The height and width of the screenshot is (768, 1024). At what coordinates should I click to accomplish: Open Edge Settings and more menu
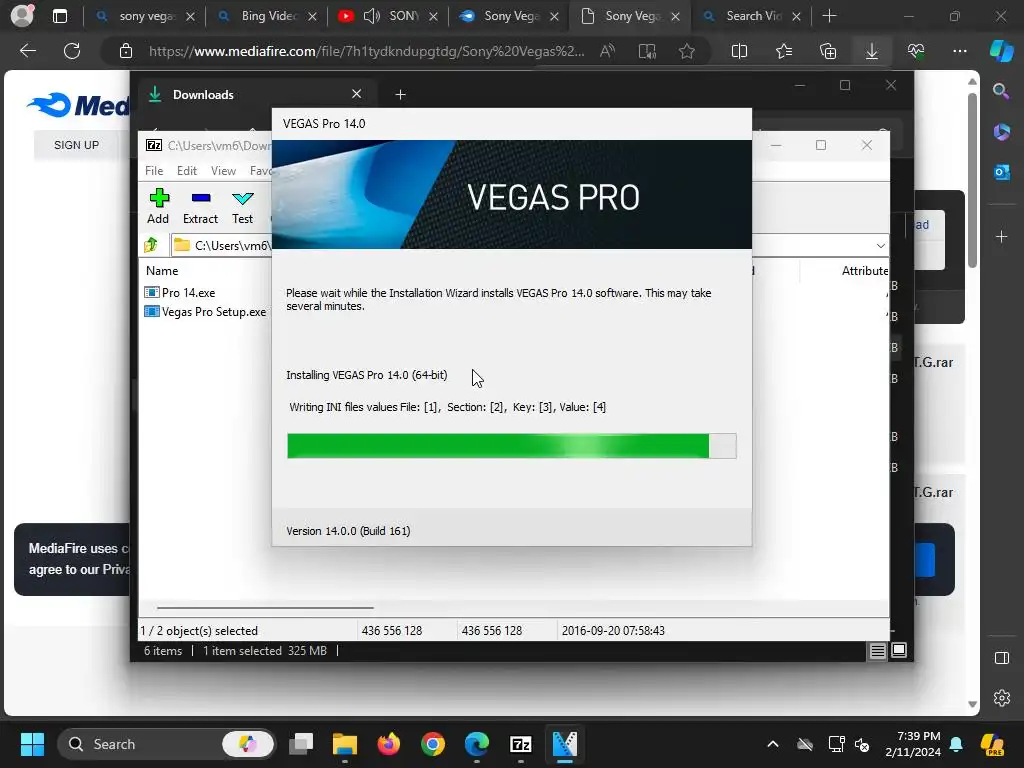tap(960, 51)
